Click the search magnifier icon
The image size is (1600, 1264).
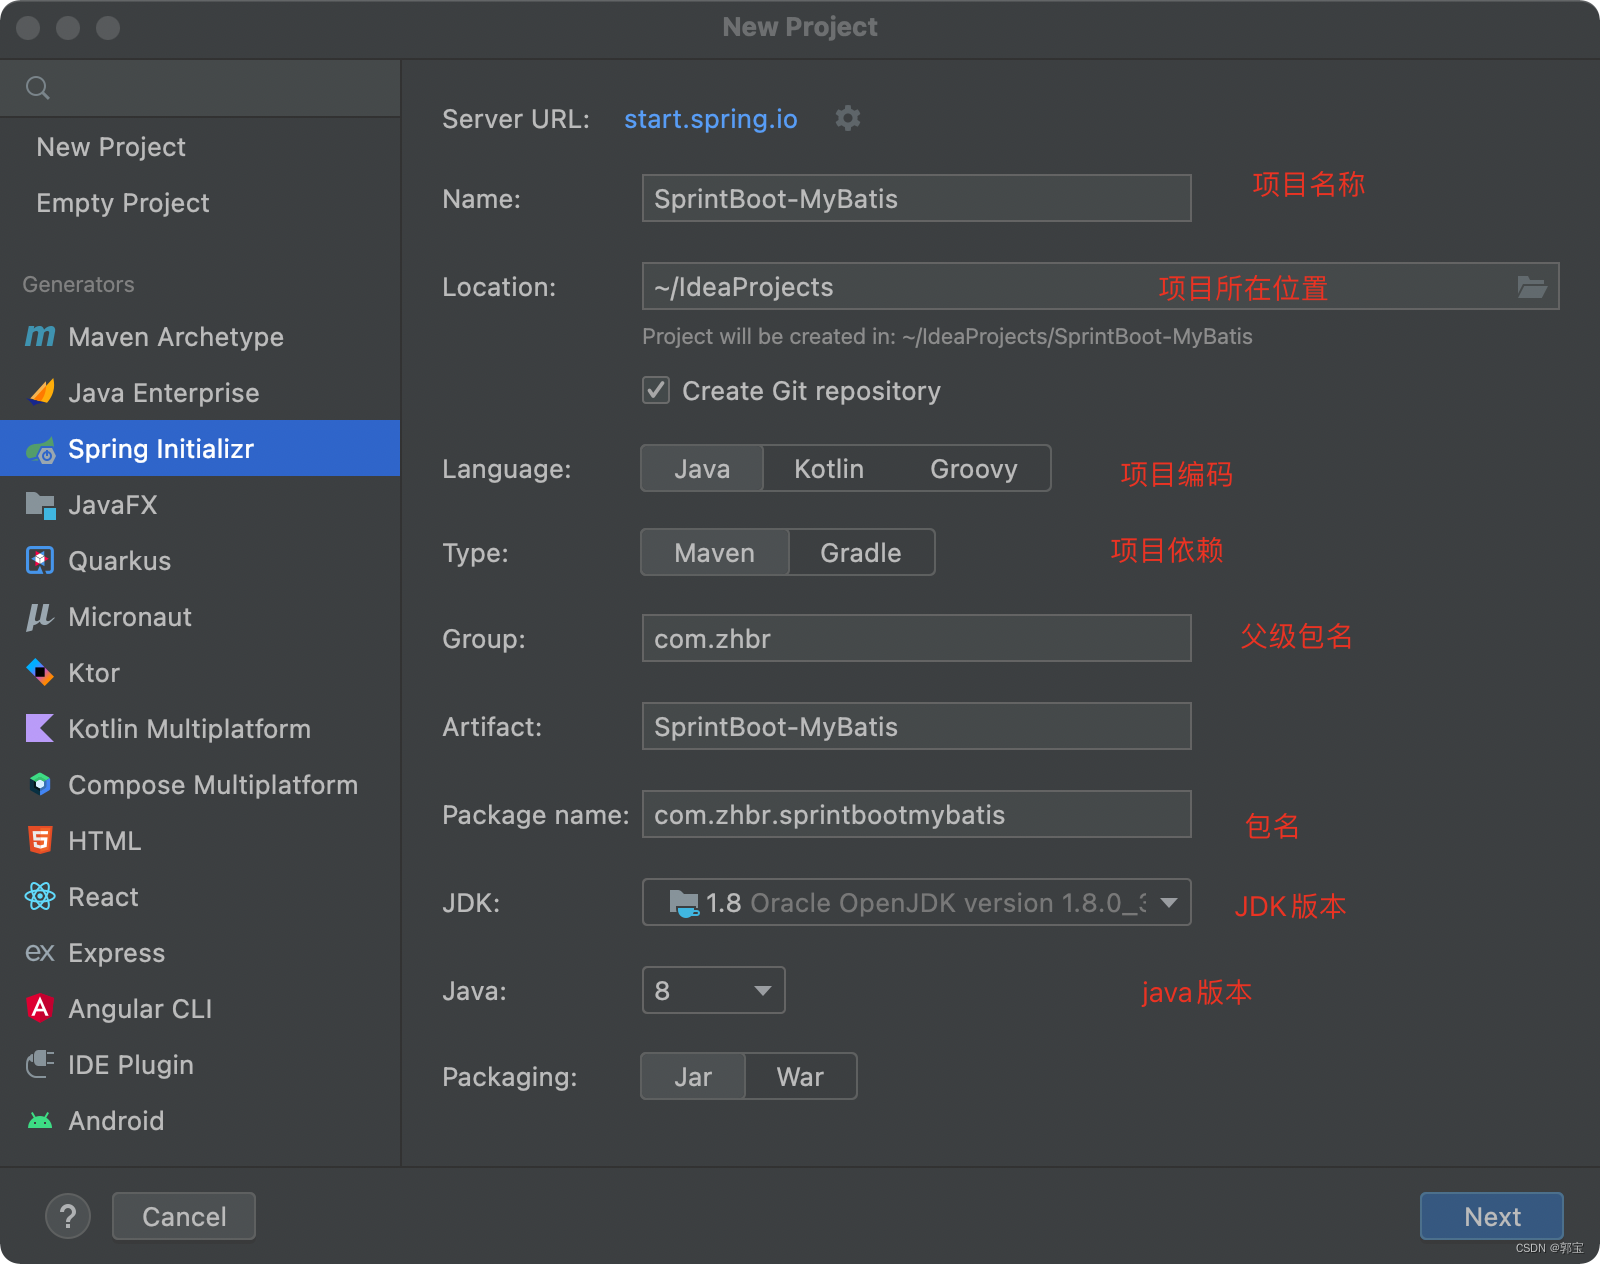coord(38,88)
